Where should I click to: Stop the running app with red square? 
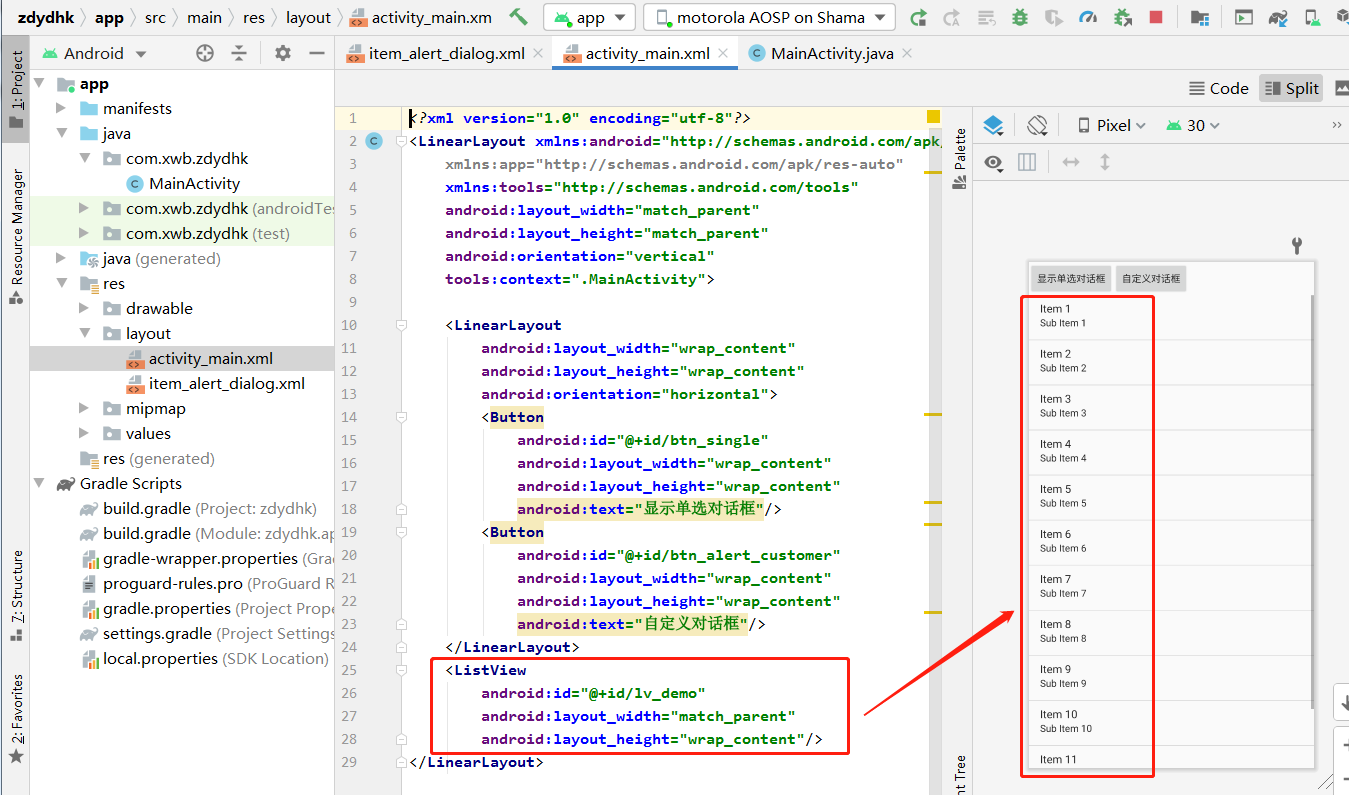coord(1156,17)
